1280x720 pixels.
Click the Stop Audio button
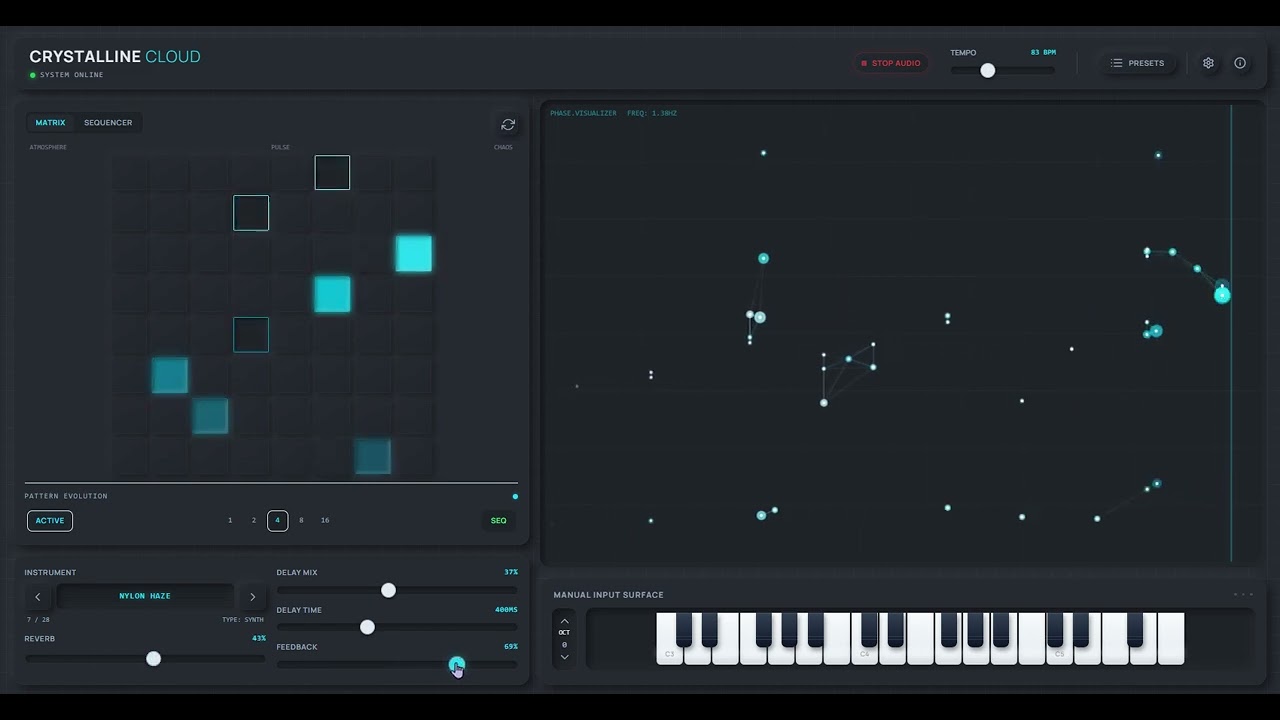[x=890, y=63]
